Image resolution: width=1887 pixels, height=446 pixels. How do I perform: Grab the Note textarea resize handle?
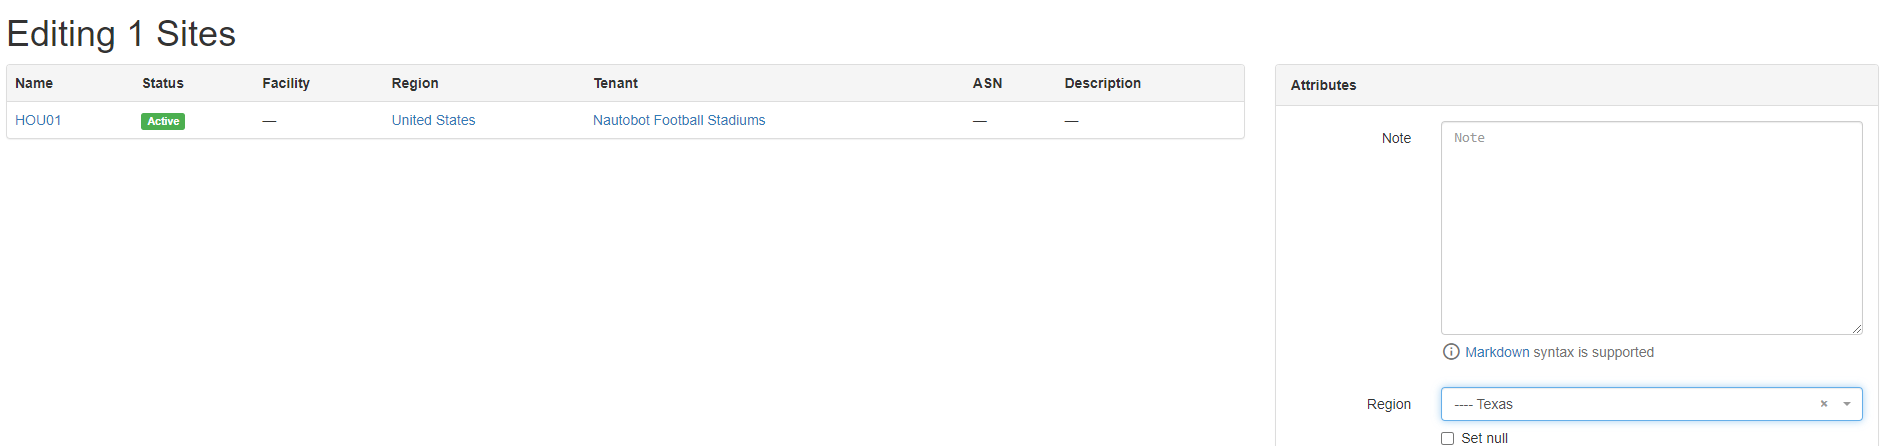click(1856, 328)
